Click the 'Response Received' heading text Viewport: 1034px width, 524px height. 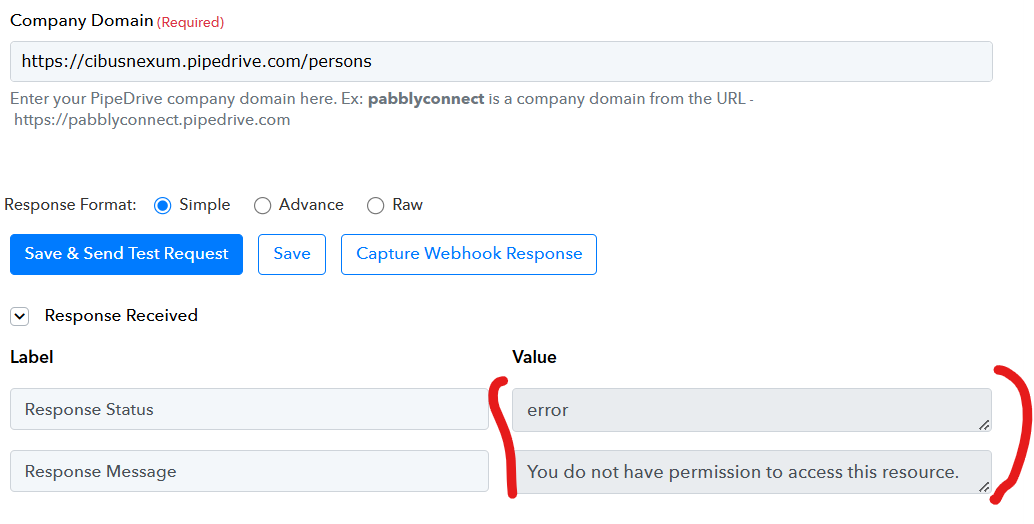121,316
